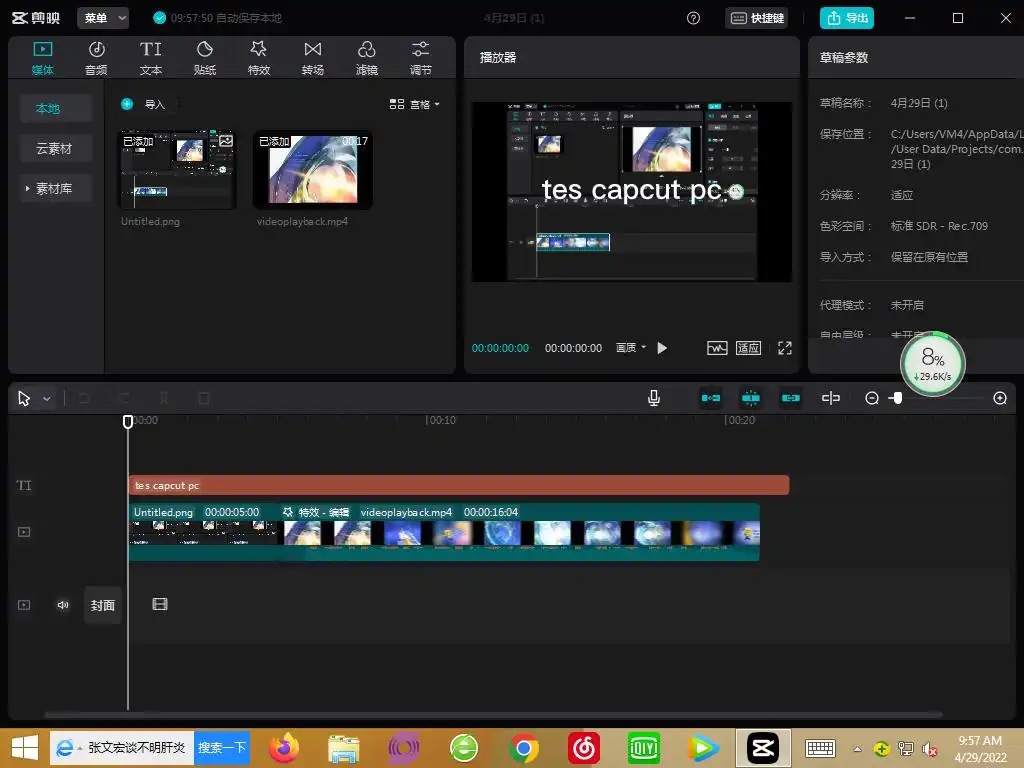
Task: Click the delete clip icon
Action: 204,398
